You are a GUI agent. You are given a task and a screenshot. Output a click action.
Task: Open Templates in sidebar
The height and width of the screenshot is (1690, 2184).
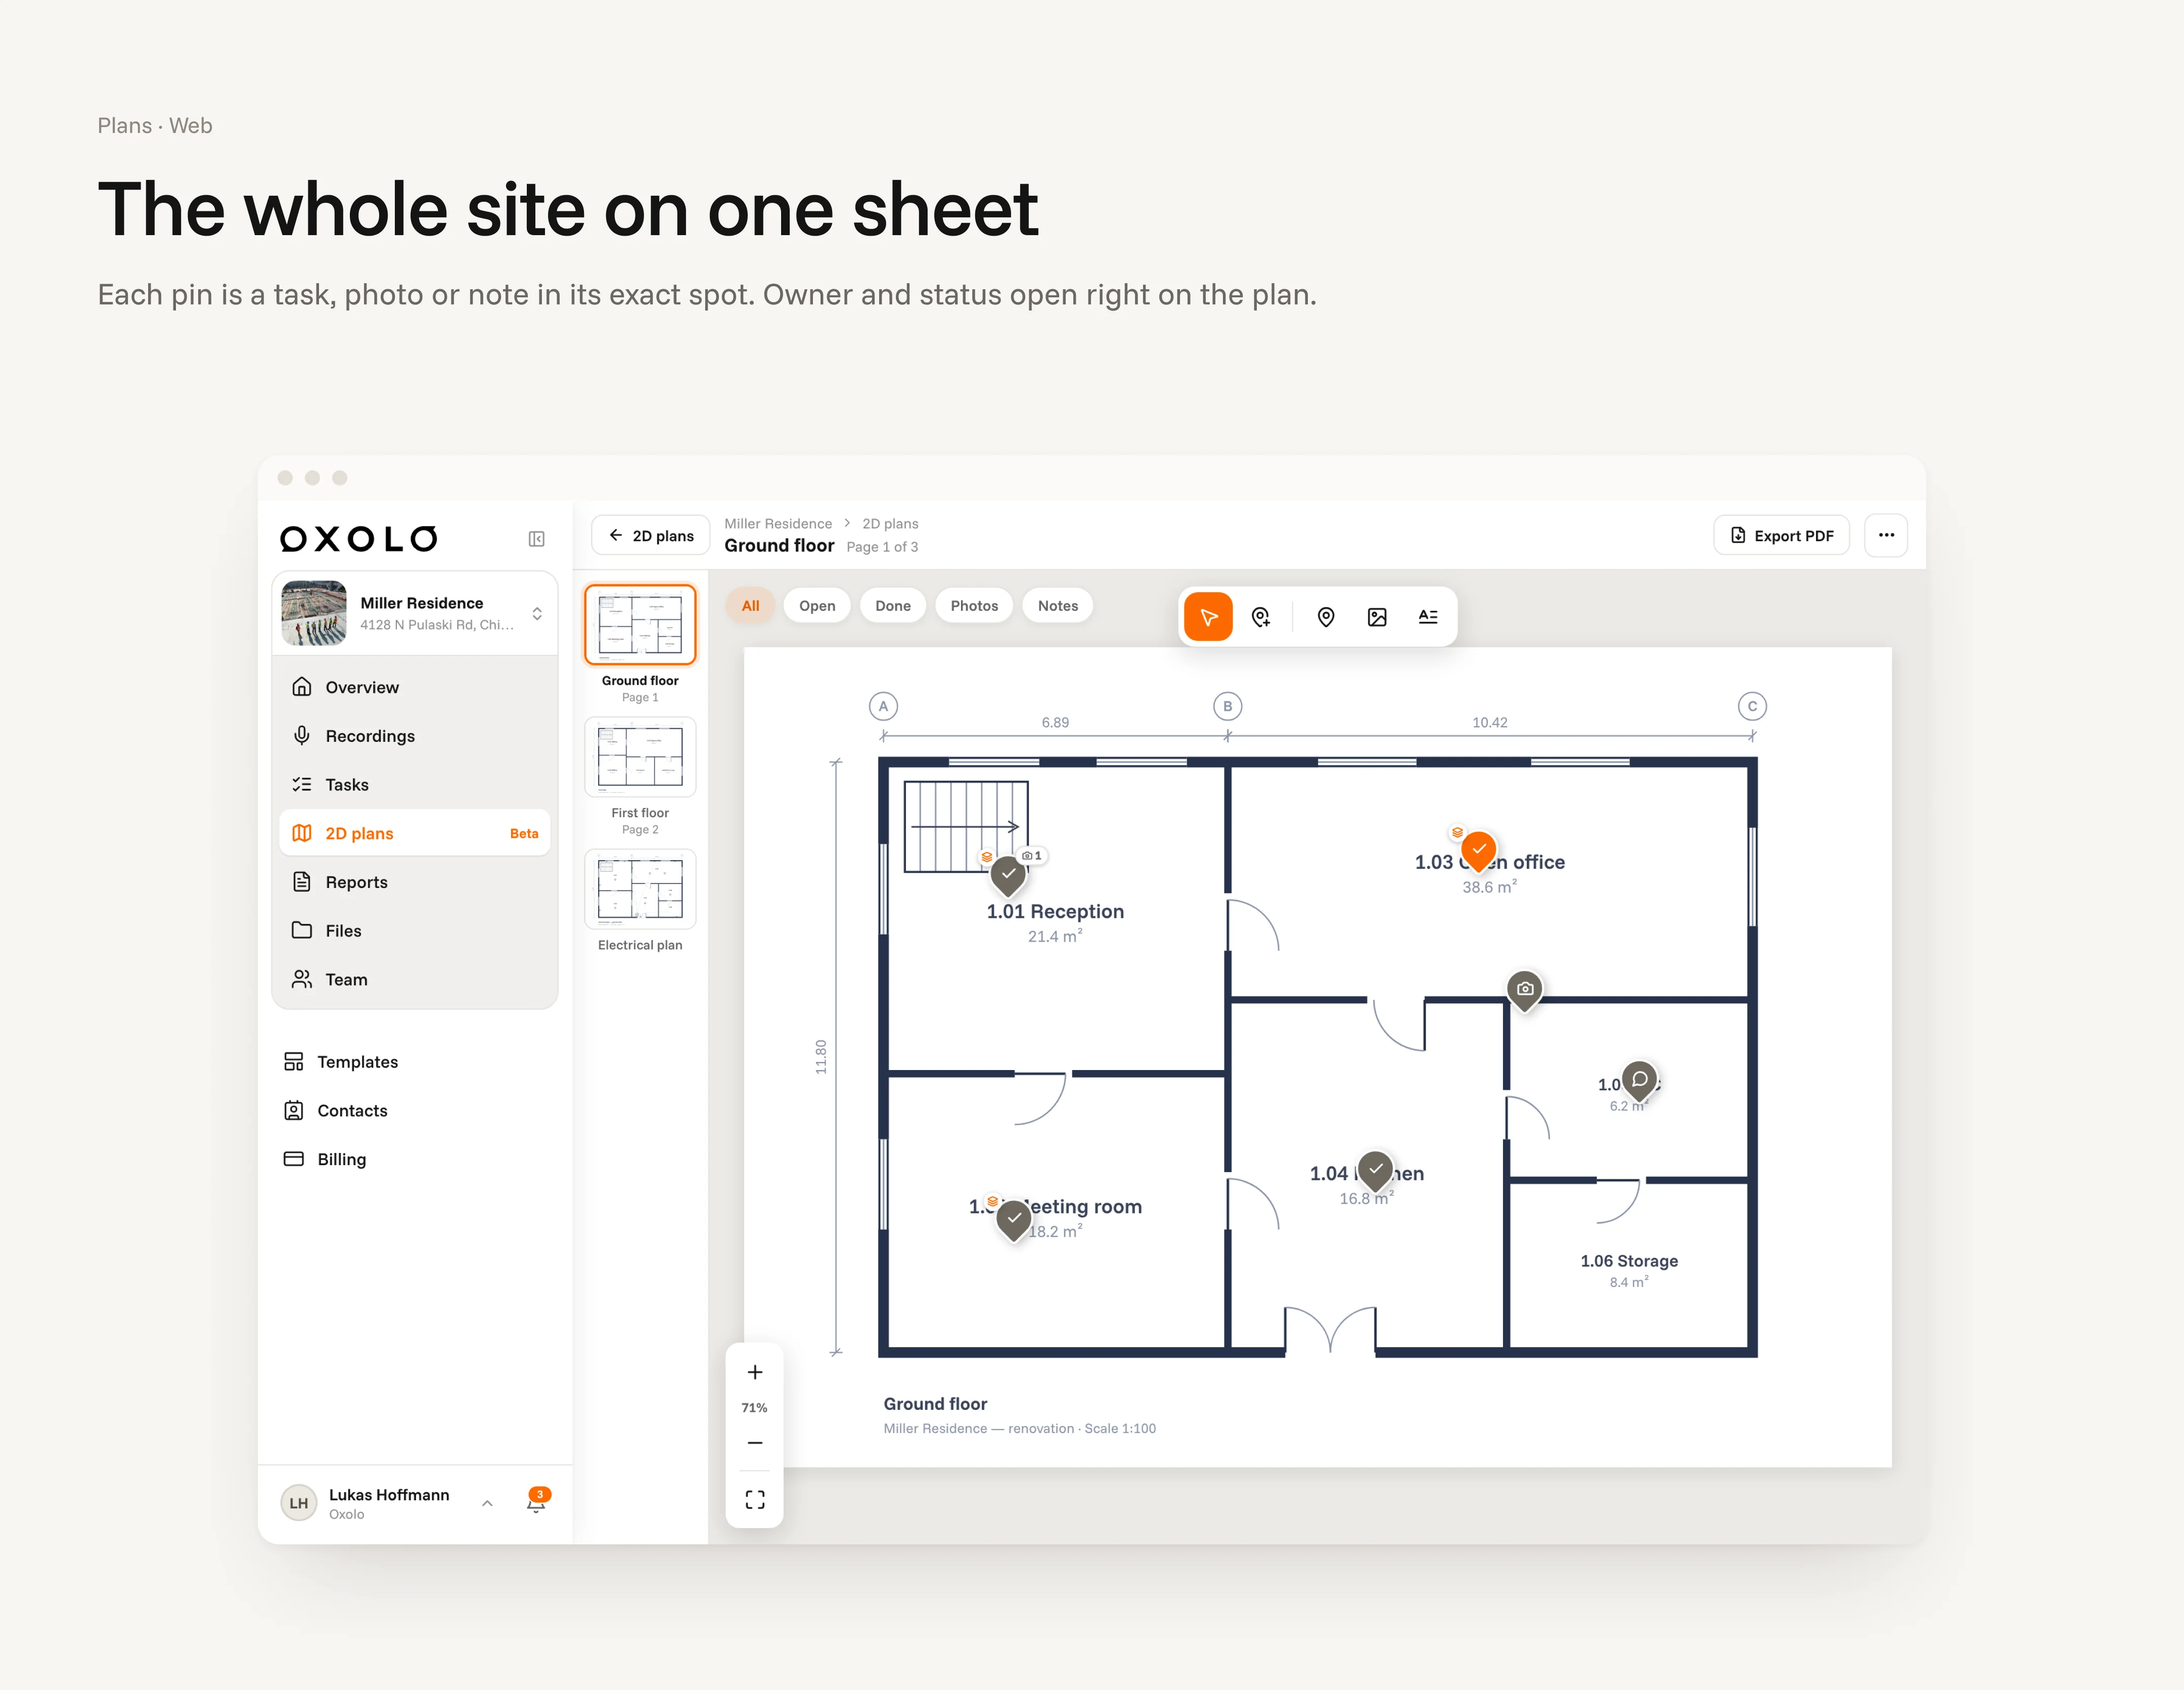point(415,1062)
